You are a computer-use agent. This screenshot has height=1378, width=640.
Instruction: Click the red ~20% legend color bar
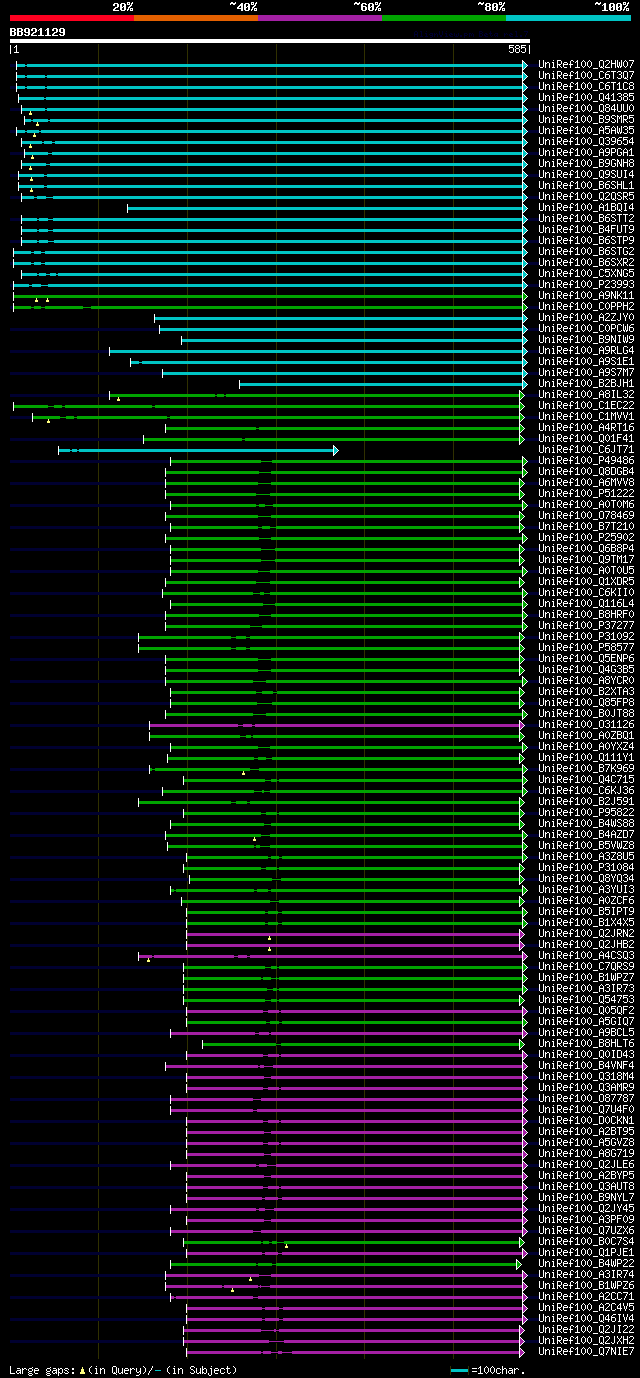(72, 18)
